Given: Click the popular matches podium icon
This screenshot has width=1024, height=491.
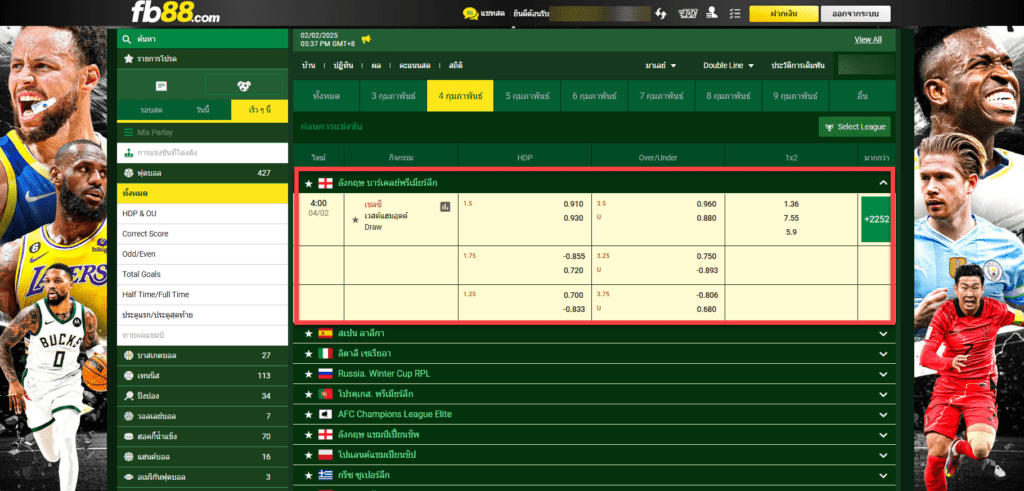Looking at the screenshot, I should tap(129, 153).
